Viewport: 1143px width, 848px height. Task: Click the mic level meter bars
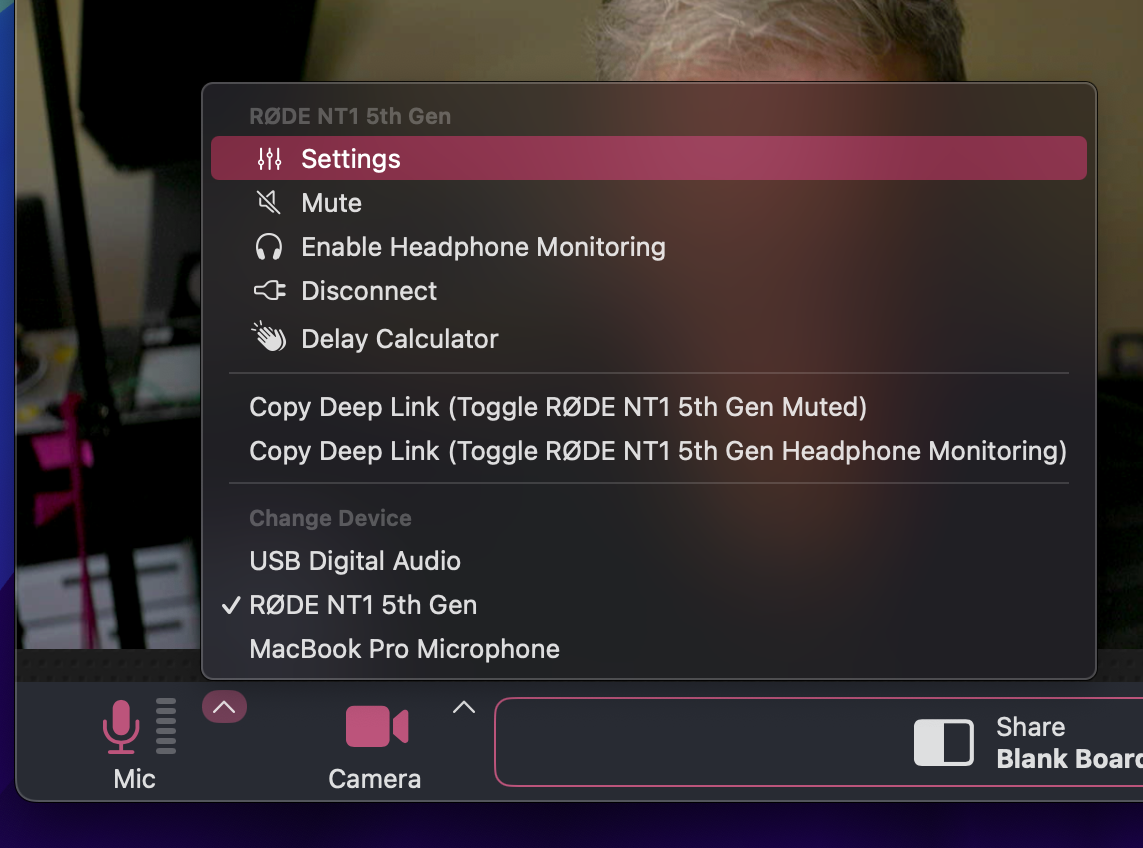[x=166, y=726]
